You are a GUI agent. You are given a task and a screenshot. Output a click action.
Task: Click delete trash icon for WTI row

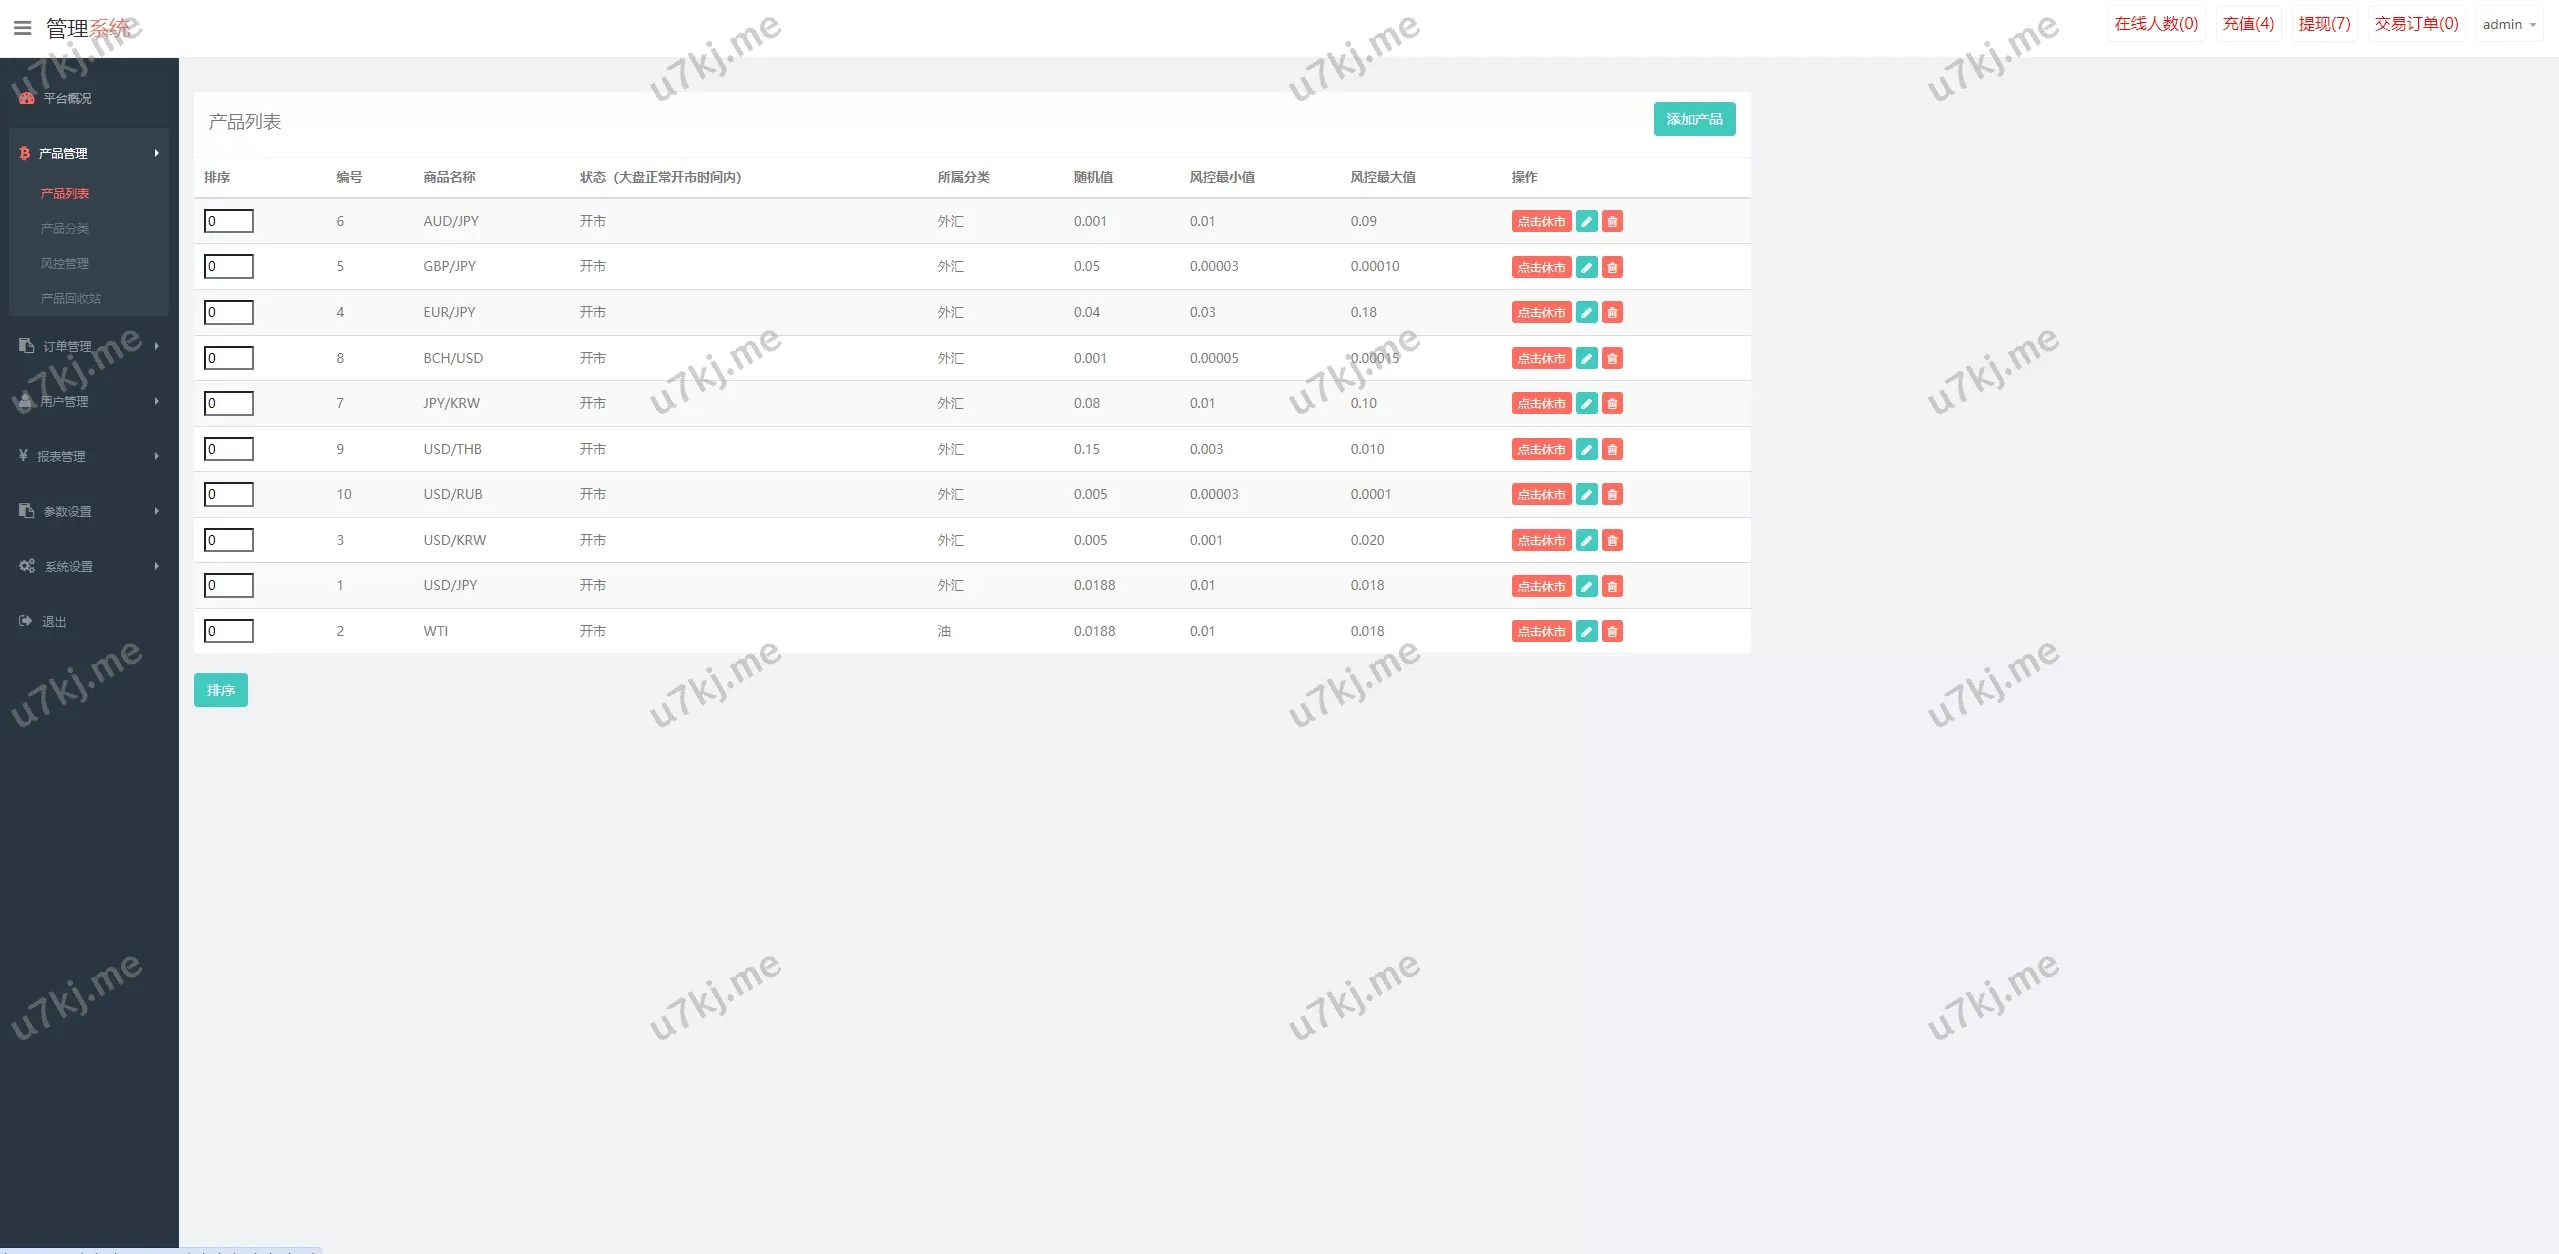click(x=1612, y=631)
